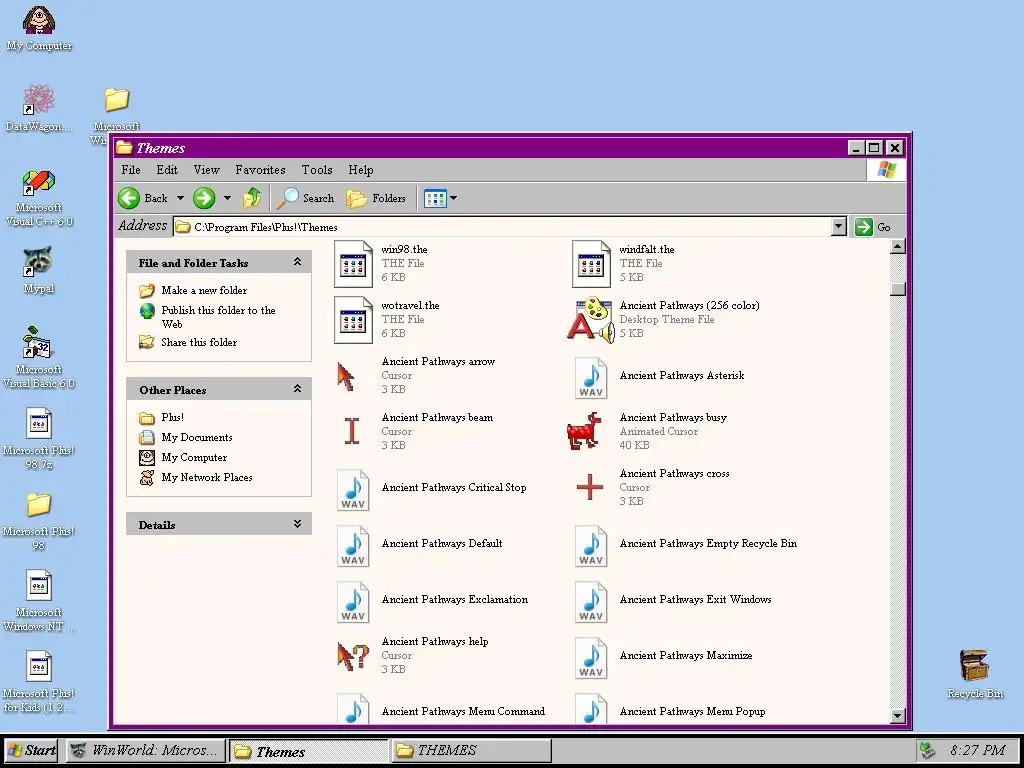1024x768 pixels.
Task: Go to Plus! folder in Other Places
Action: [172, 417]
